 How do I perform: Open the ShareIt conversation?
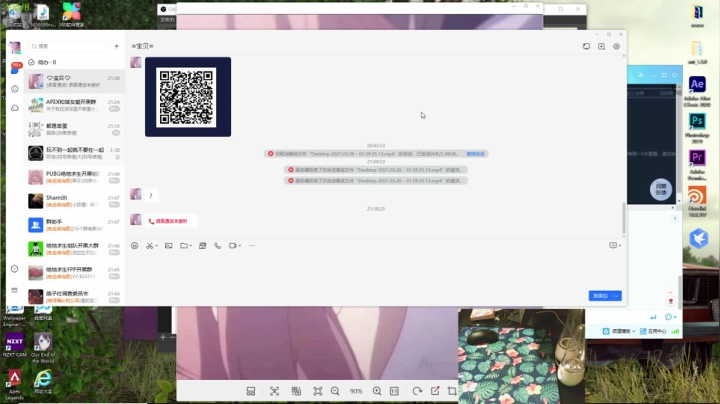[74, 201]
